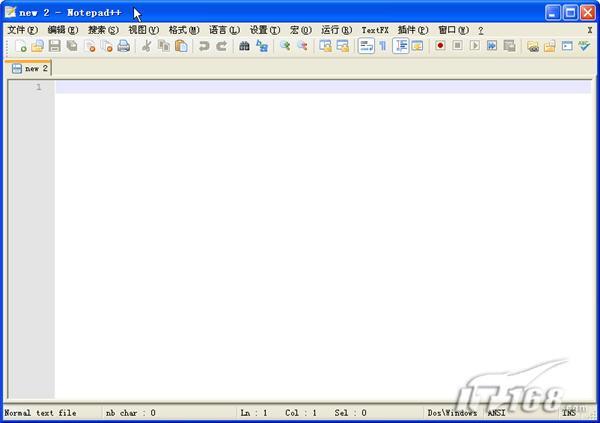
Task: Open the 宏(O) macro menu
Action: point(300,30)
